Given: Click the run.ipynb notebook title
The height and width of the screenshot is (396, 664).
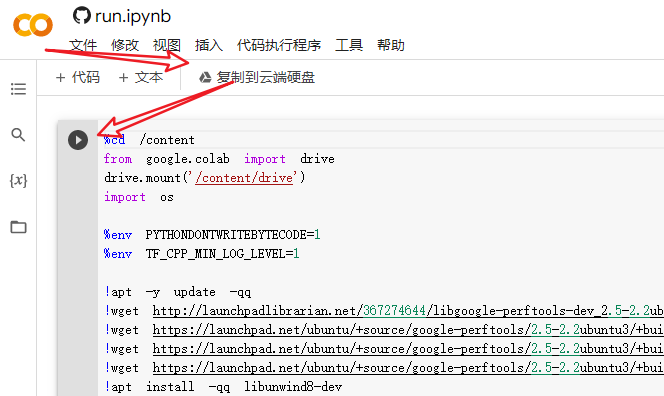Looking at the screenshot, I should (x=133, y=16).
